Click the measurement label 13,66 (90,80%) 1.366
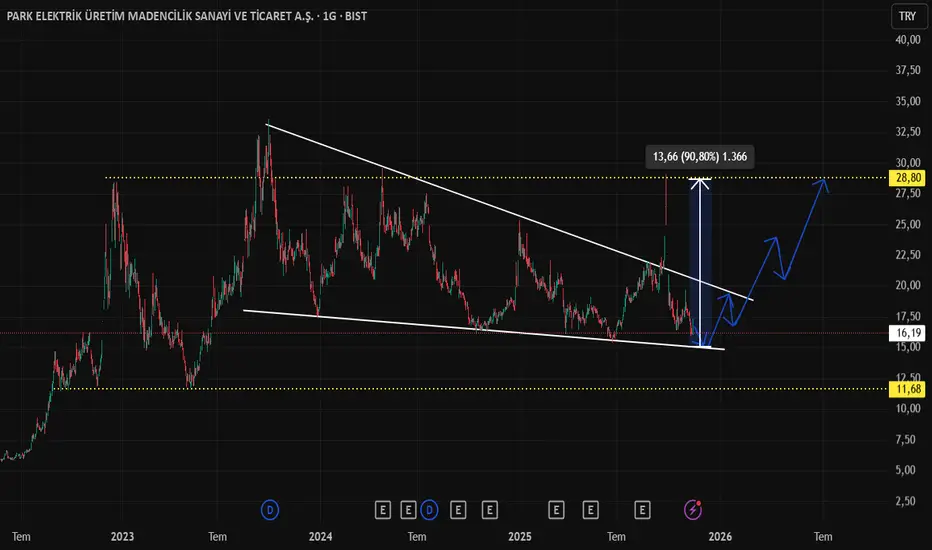Image resolution: width=932 pixels, height=550 pixels. pos(700,157)
